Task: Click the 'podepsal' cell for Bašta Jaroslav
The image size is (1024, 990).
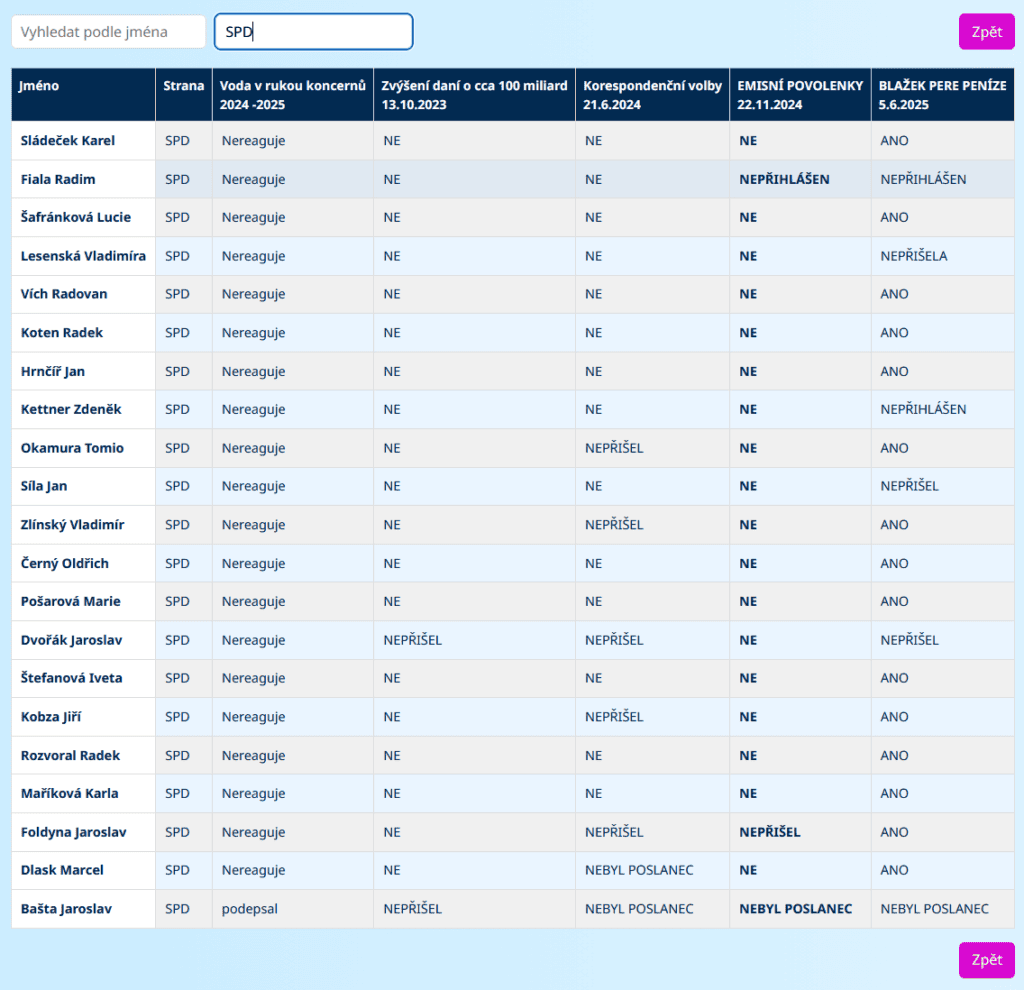Action: [249, 909]
